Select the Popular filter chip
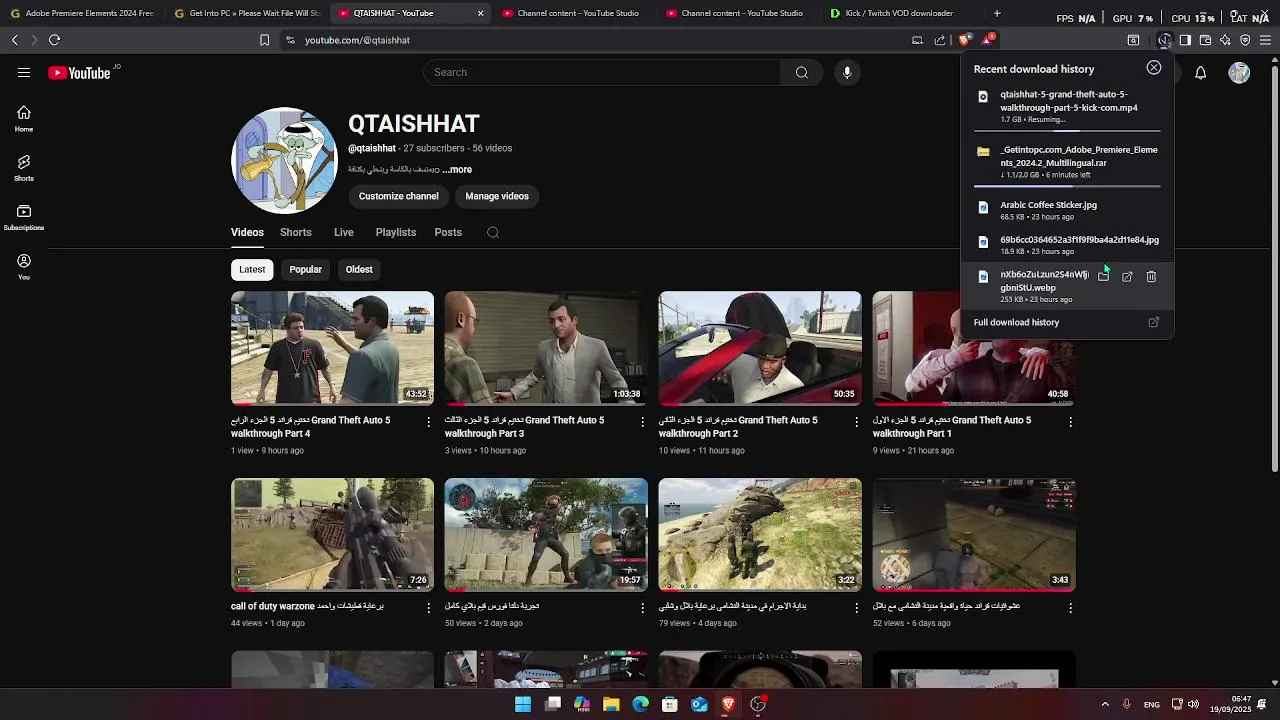 [x=305, y=269]
